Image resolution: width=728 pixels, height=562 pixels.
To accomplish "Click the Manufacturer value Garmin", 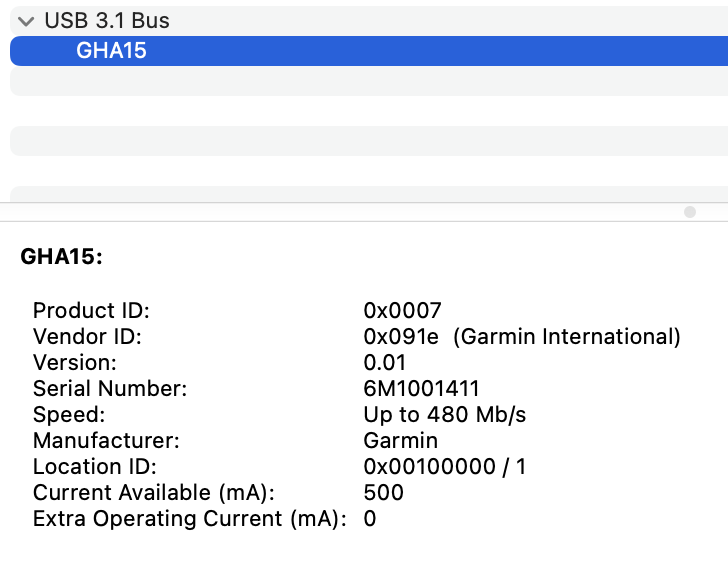I will pyautogui.click(x=400, y=440).
